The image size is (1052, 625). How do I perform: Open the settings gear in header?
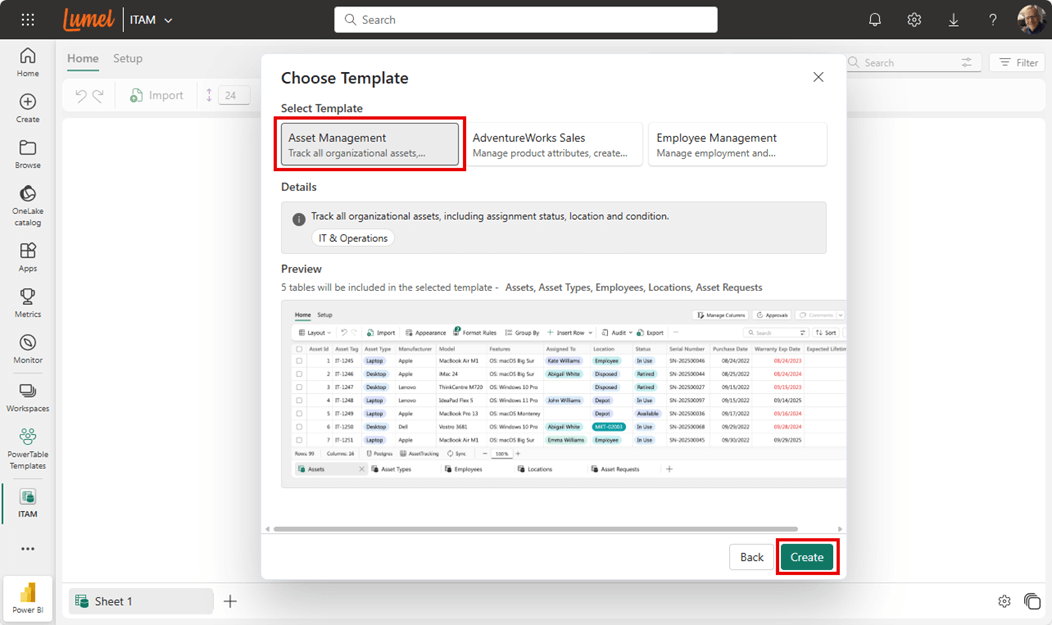914,20
